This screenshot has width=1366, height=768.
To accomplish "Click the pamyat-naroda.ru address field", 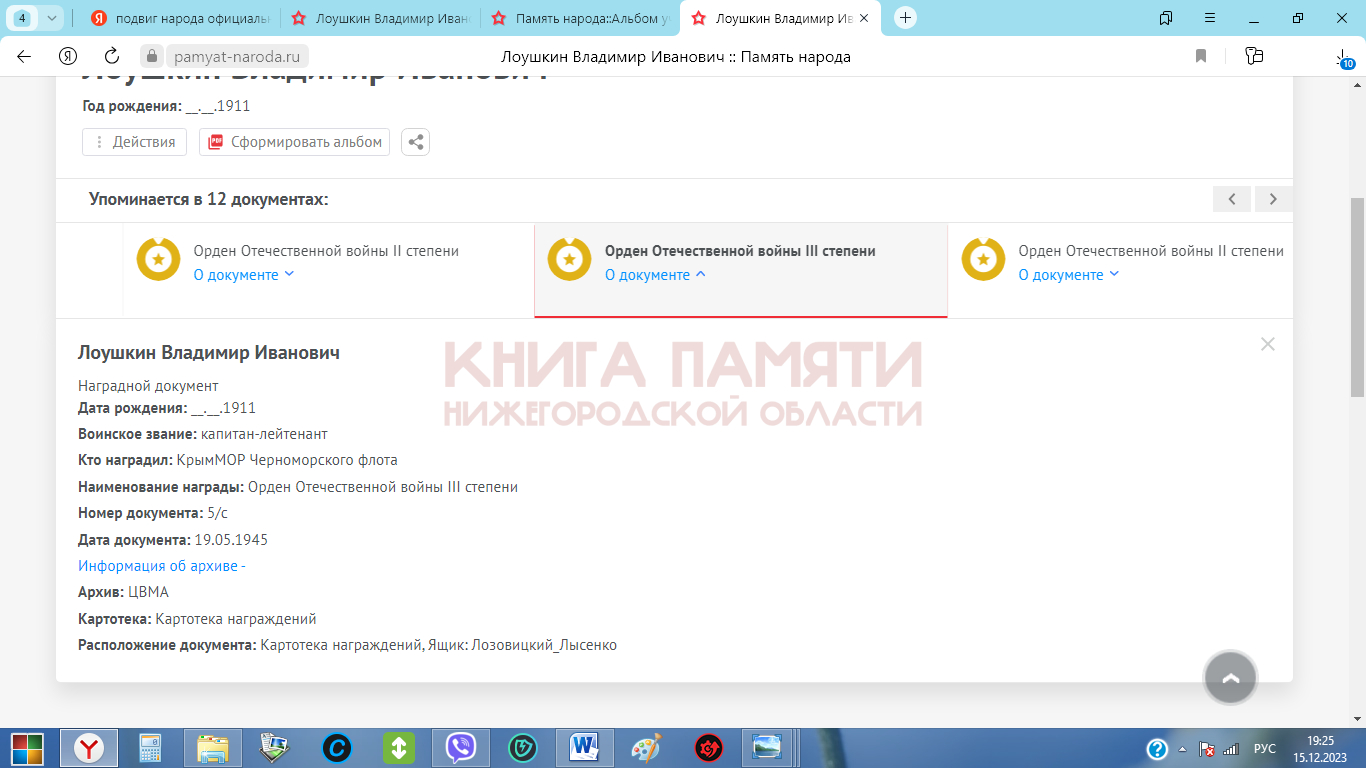I will (236, 56).
